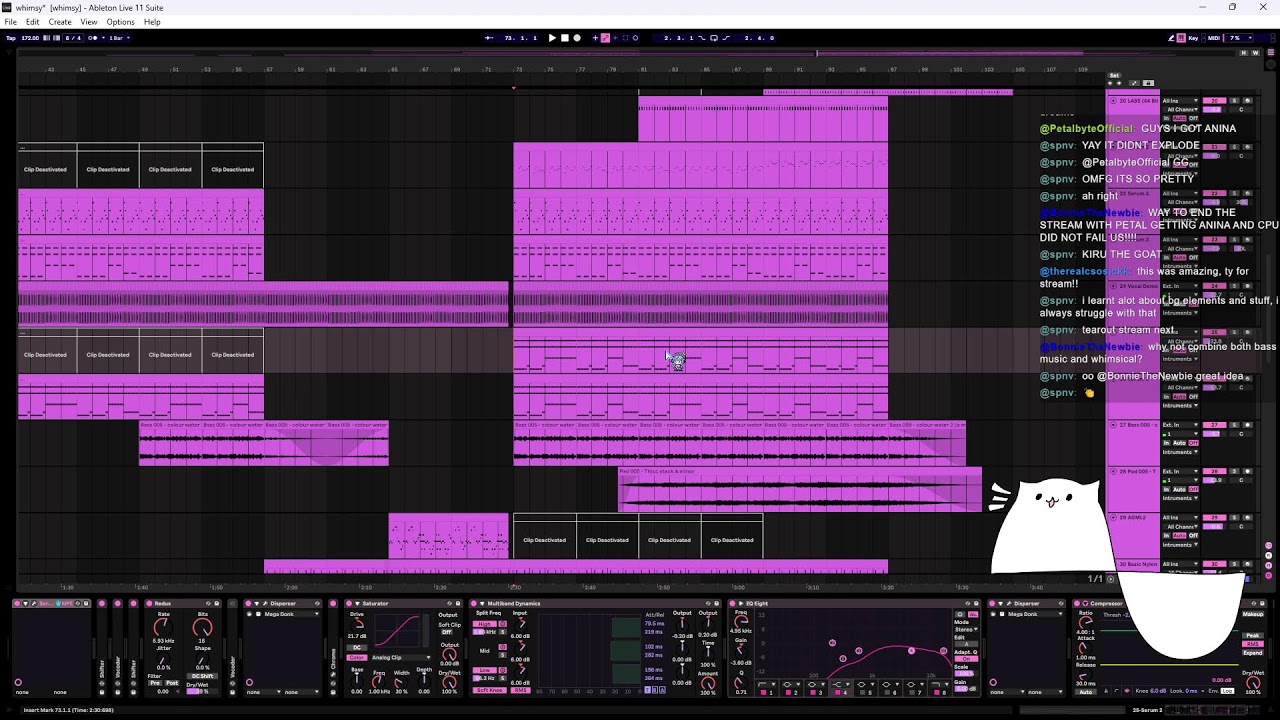Toggle Saturator's Color button

(356, 658)
